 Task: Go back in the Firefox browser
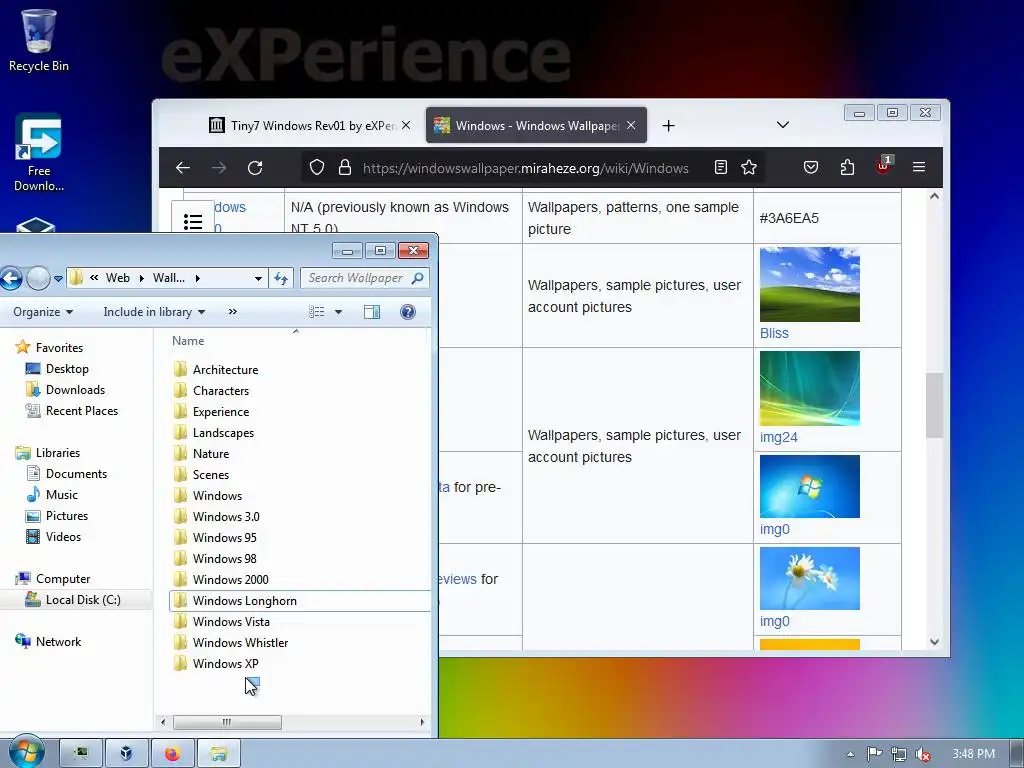[x=183, y=168]
